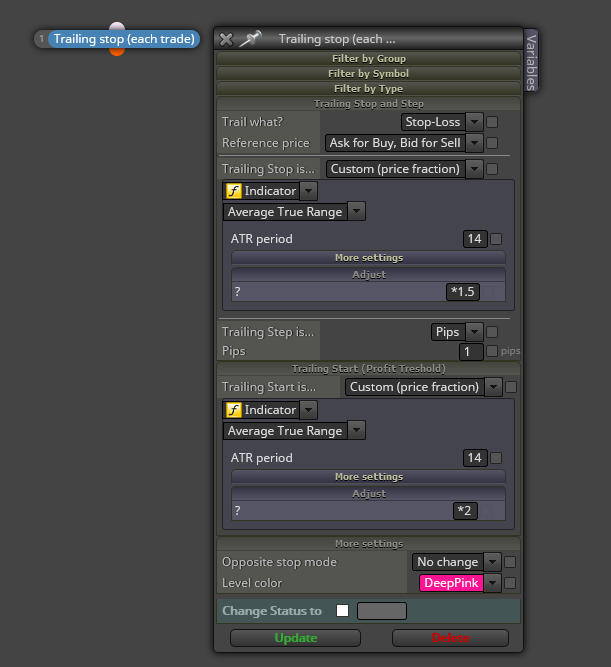
Task: Click the gray Change Status to field
Action: point(382,611)
